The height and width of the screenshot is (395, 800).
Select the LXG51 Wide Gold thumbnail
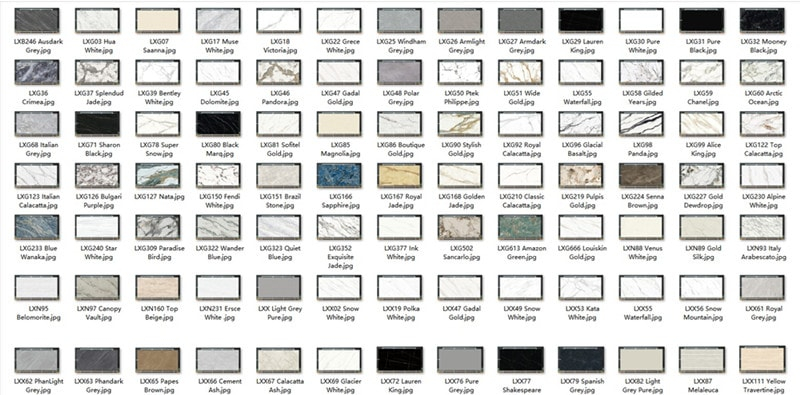point(520,72)
